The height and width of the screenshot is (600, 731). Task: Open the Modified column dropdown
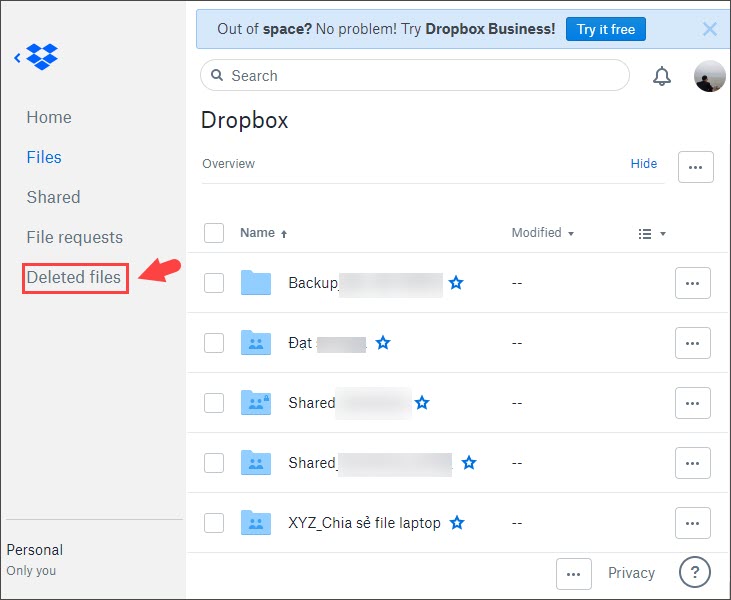[543, 233]
